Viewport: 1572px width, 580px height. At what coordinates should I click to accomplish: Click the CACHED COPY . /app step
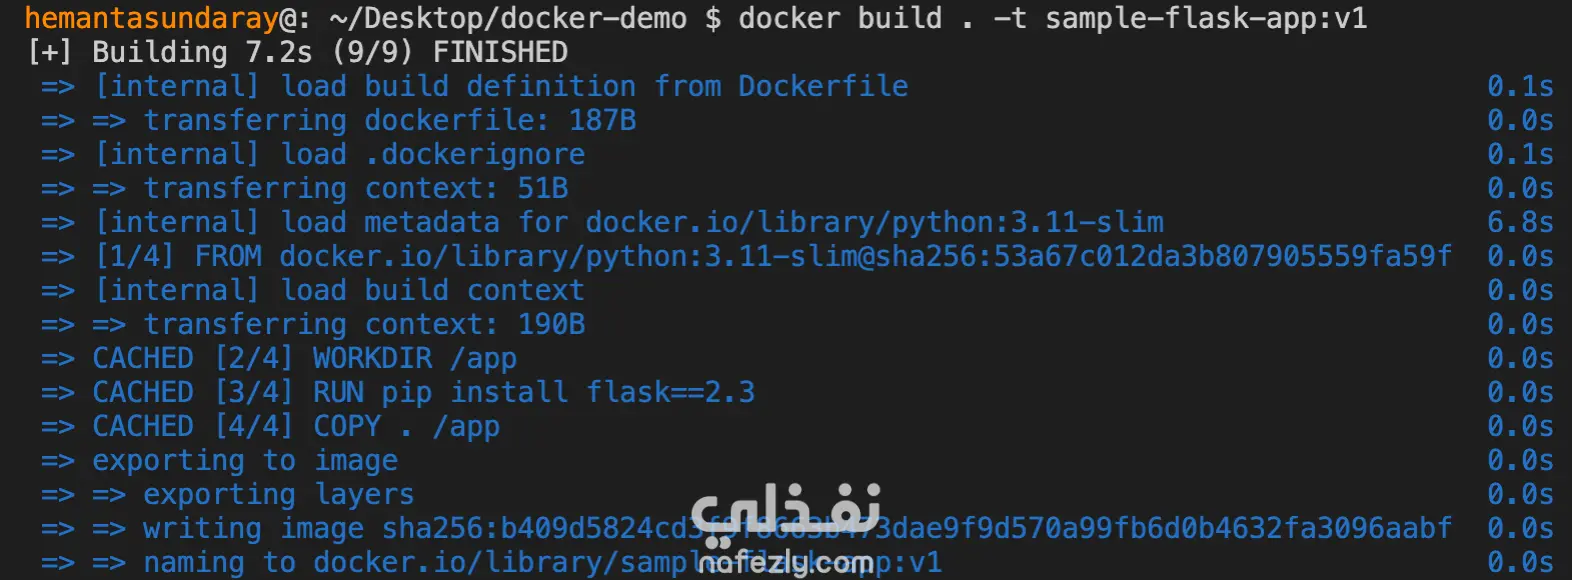click(x=296, y=426)
